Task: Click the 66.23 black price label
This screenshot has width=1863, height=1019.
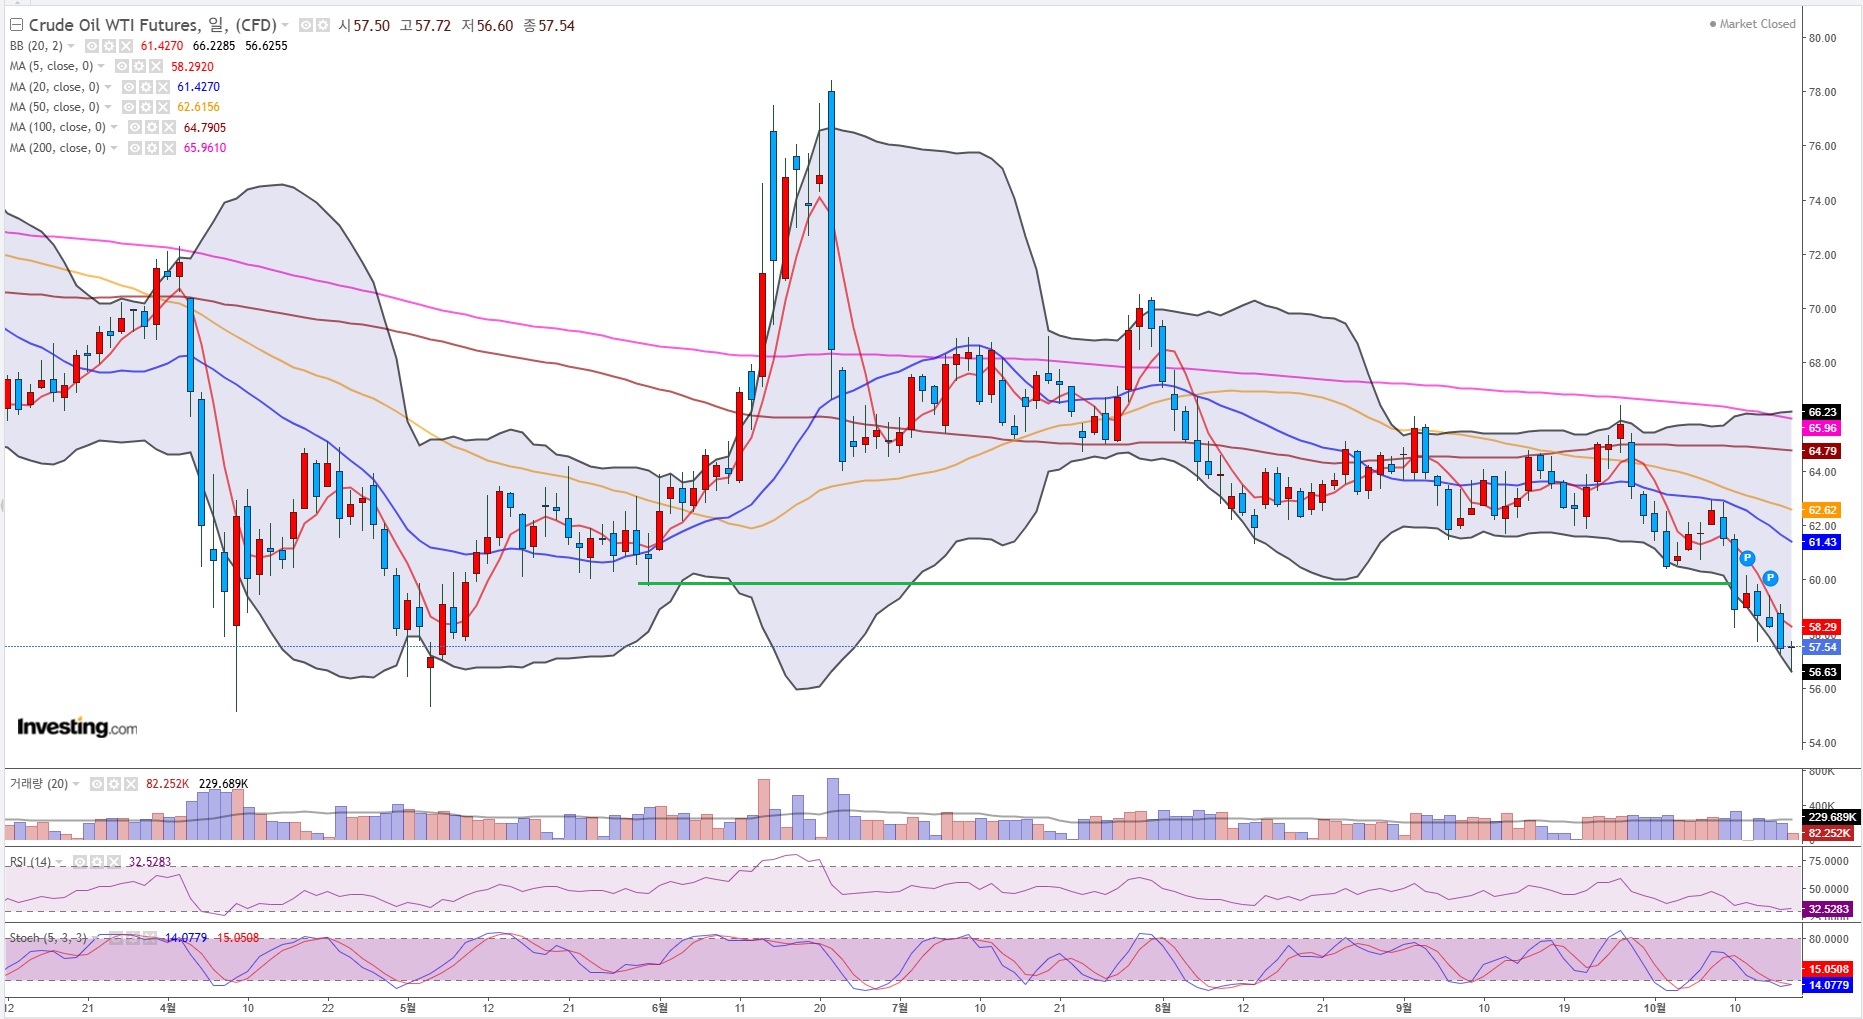Action: 1822,412
